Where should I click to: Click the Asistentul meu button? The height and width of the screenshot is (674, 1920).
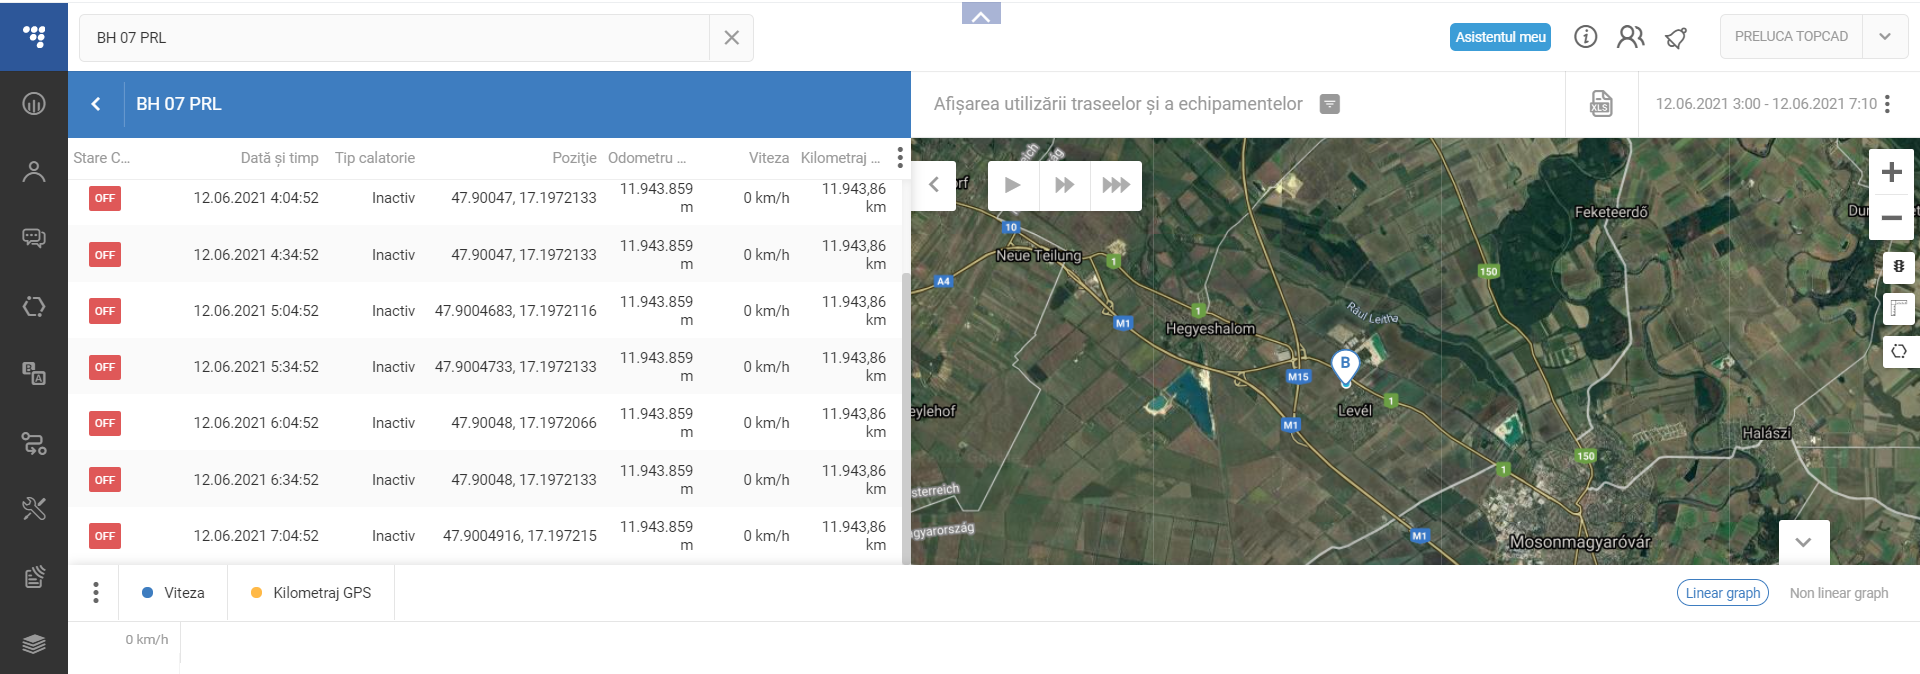(x=1500, y=37)
